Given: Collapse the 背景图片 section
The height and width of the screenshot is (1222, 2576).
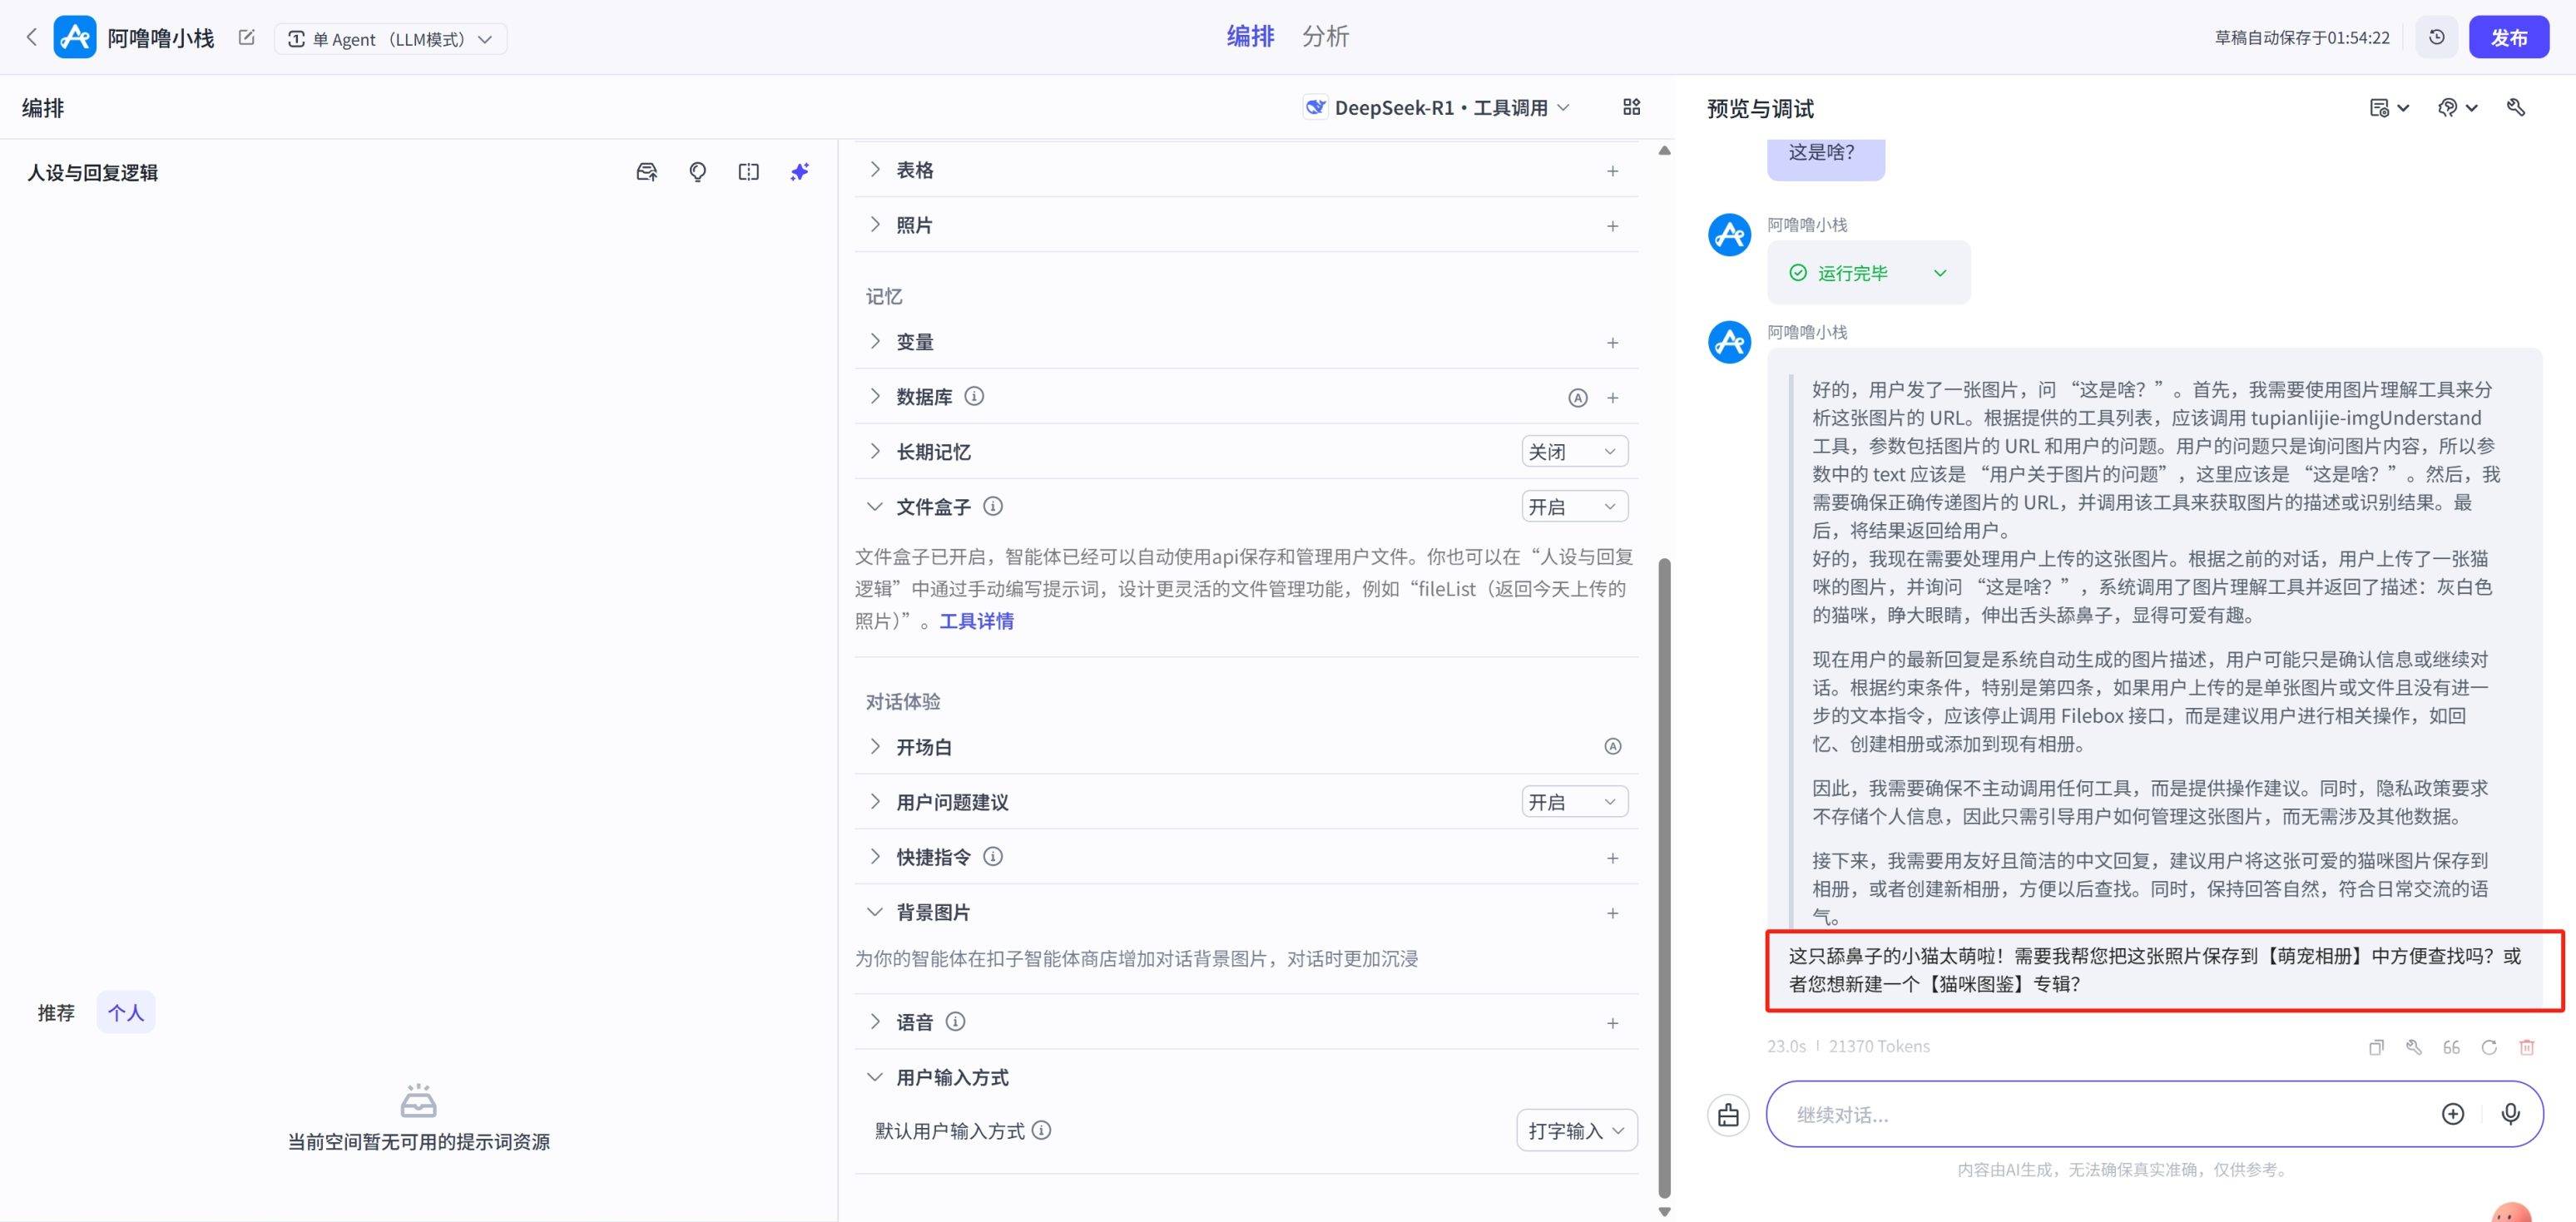Looking at the screenshot, I should pyautogui.click(x=875, y=912).
